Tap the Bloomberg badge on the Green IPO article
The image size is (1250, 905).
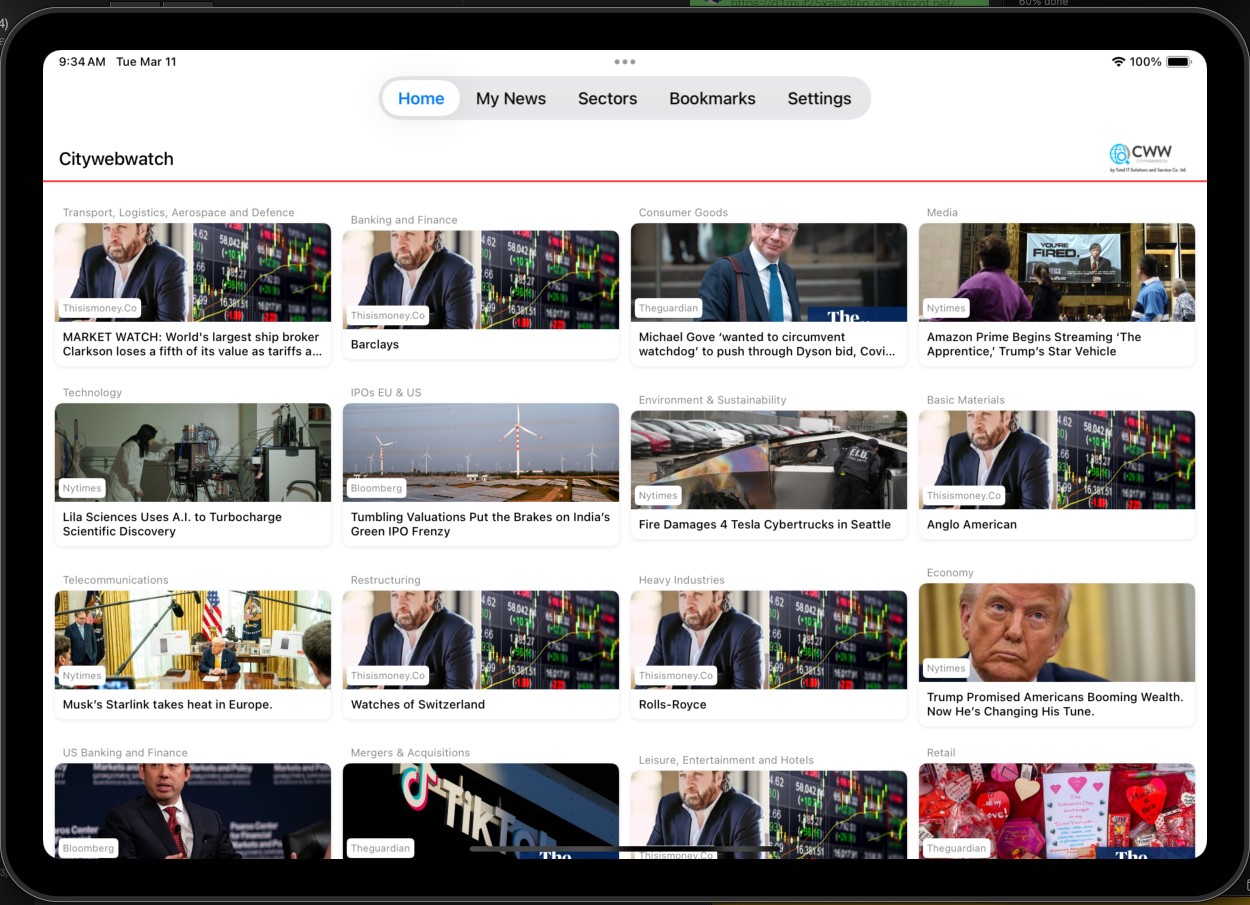pyautogui.click(x=376, y=488)
